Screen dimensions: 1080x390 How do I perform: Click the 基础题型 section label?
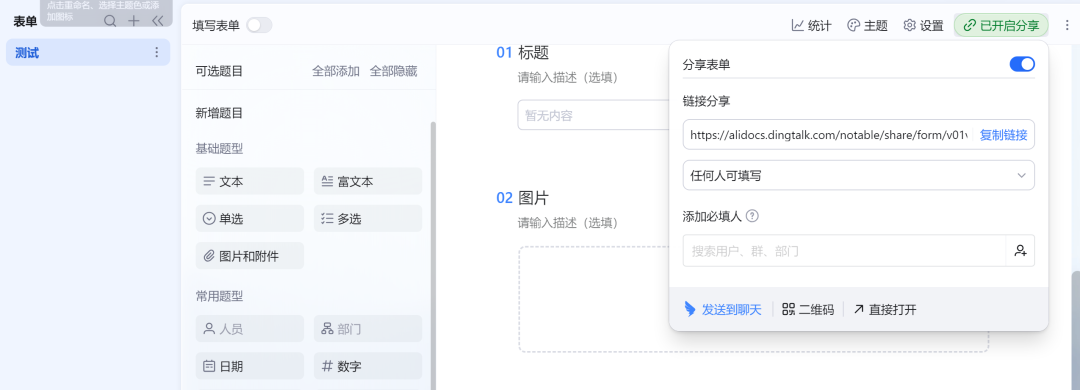(219, 149)
